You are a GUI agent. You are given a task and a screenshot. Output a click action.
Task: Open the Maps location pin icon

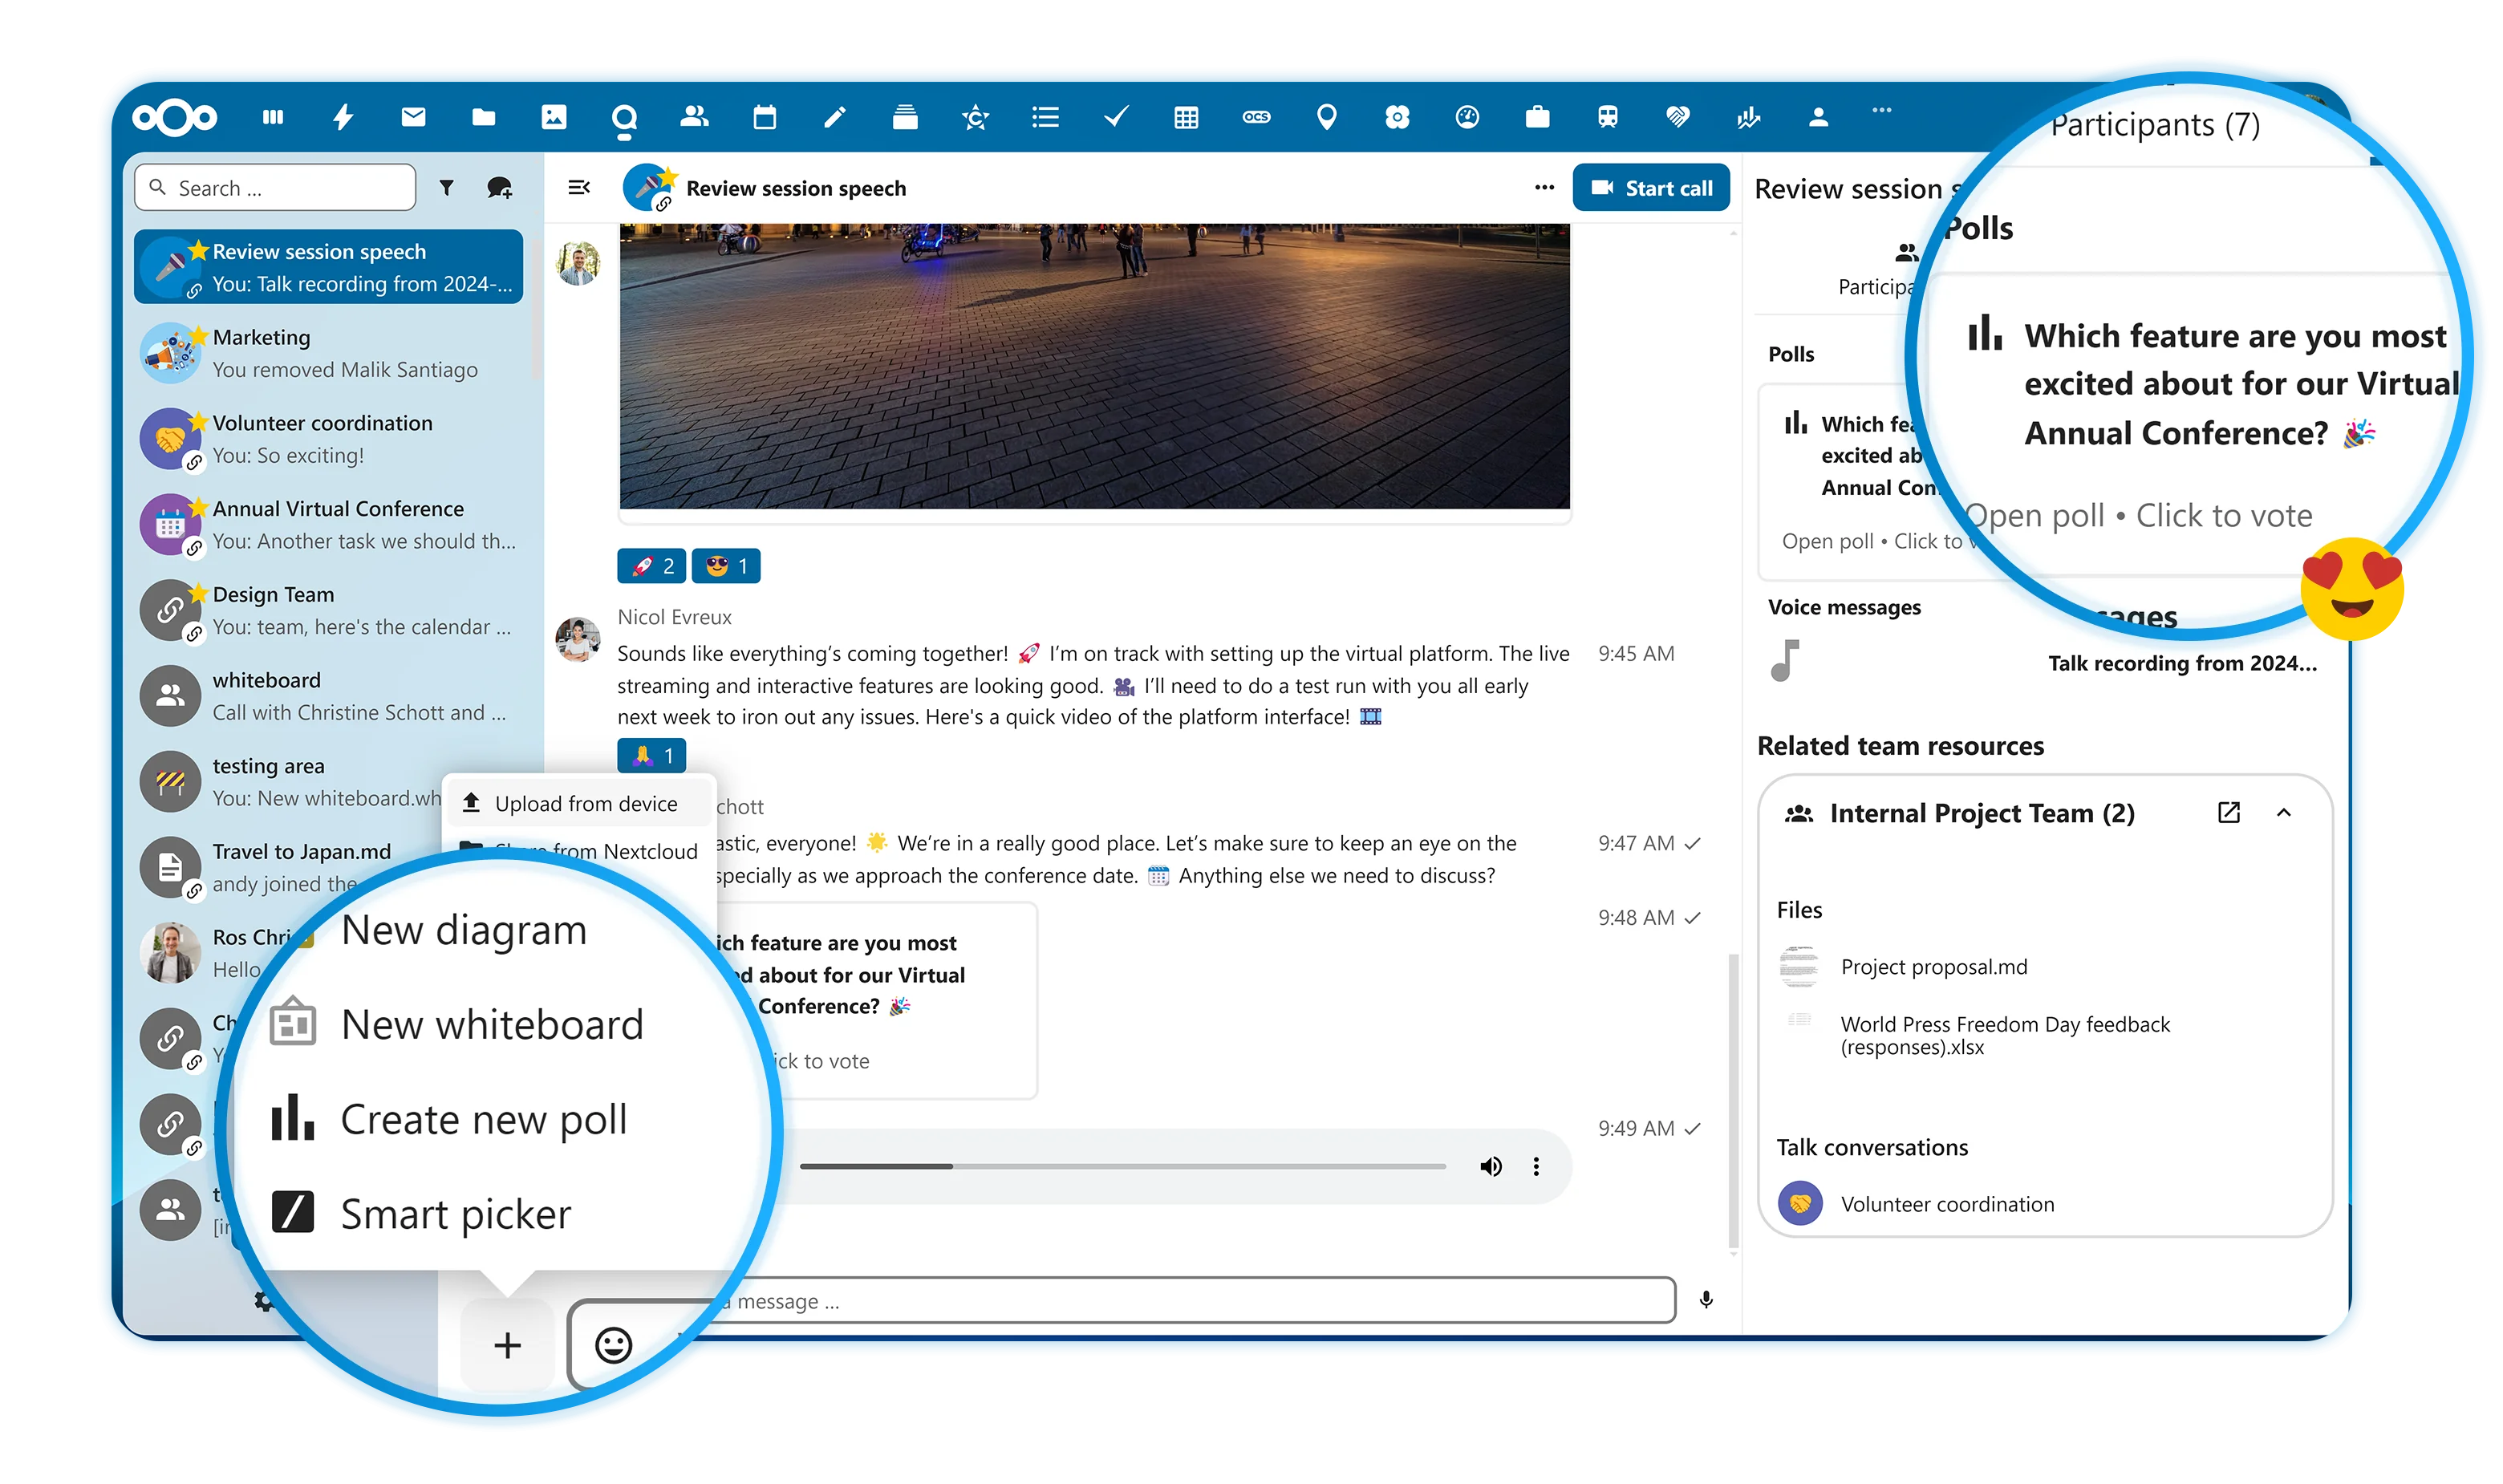[x=1326, y=117]
